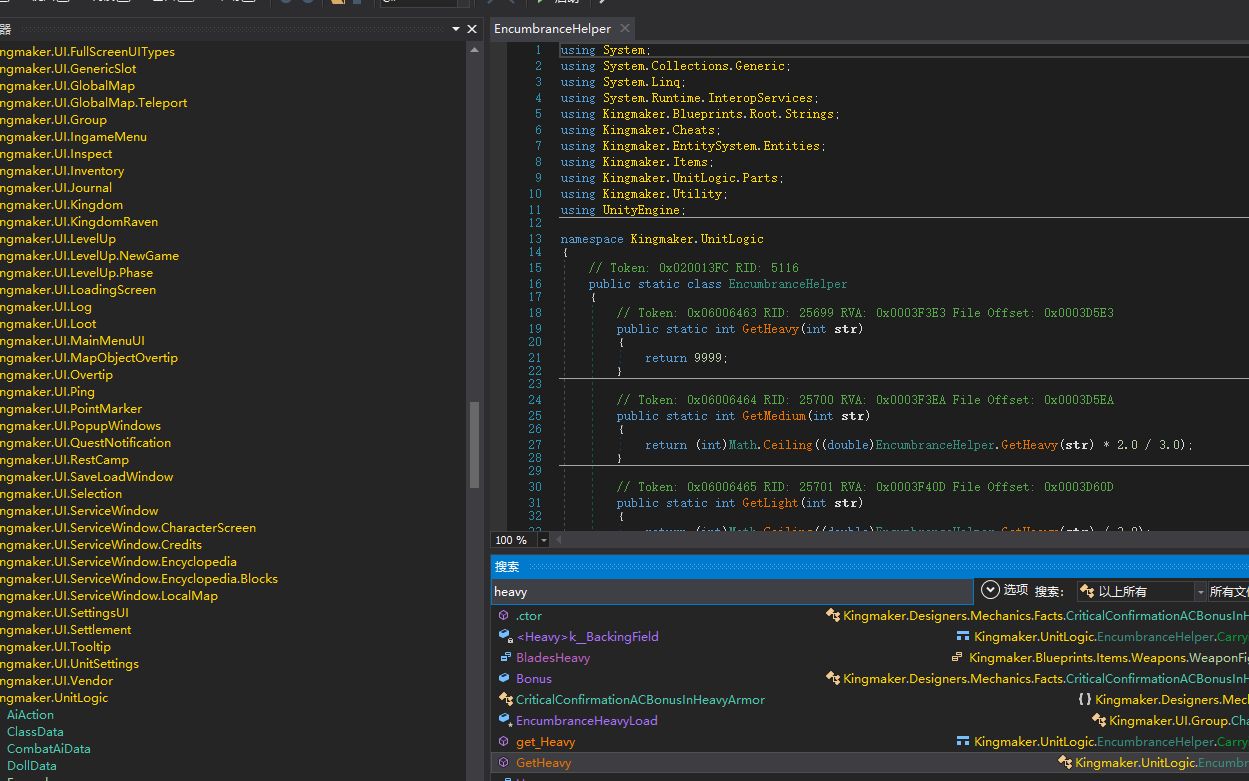Expand the search options (选项) chevron
Viewport: 1249px width, 781px height.
pos(990,590)
